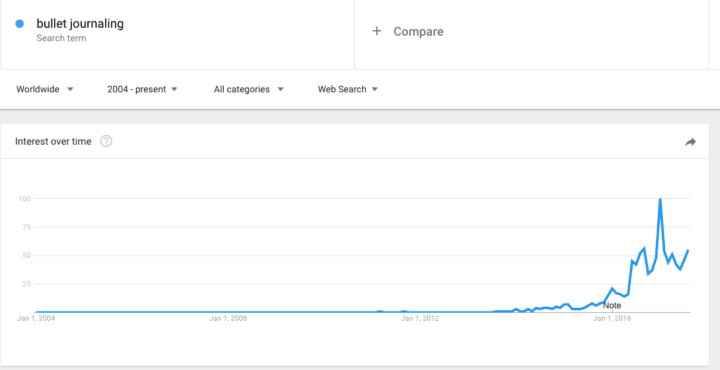The image size is (720, 370).
Task: Click the Jan 1, 2004 axis label
Action: (36, 318)
